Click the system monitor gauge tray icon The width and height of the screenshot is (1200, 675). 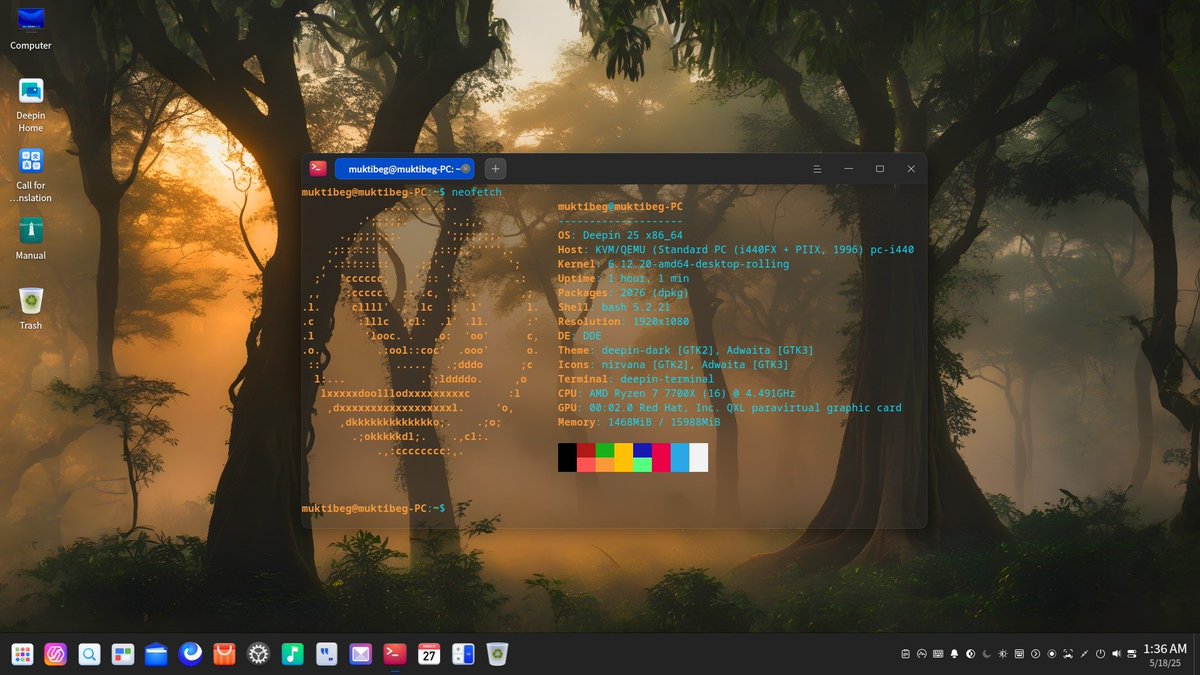tap(922, 654)
